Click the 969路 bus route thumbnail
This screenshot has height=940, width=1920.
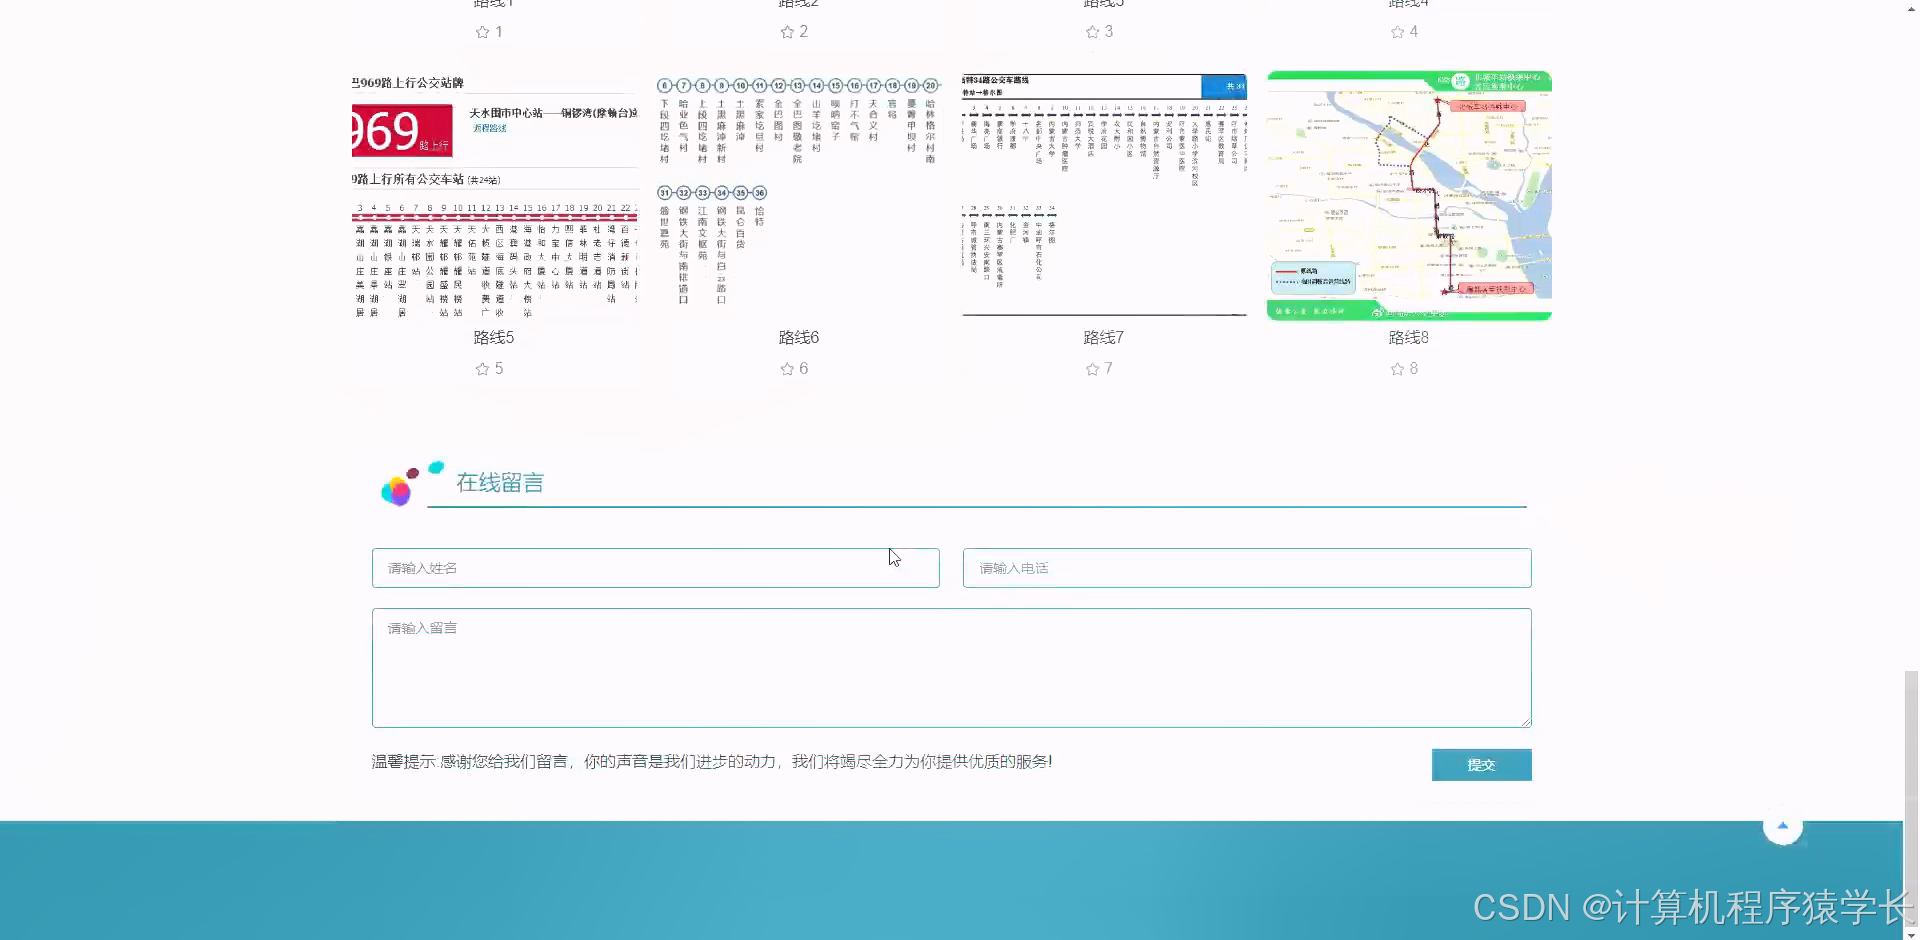[x=494, y=195]
